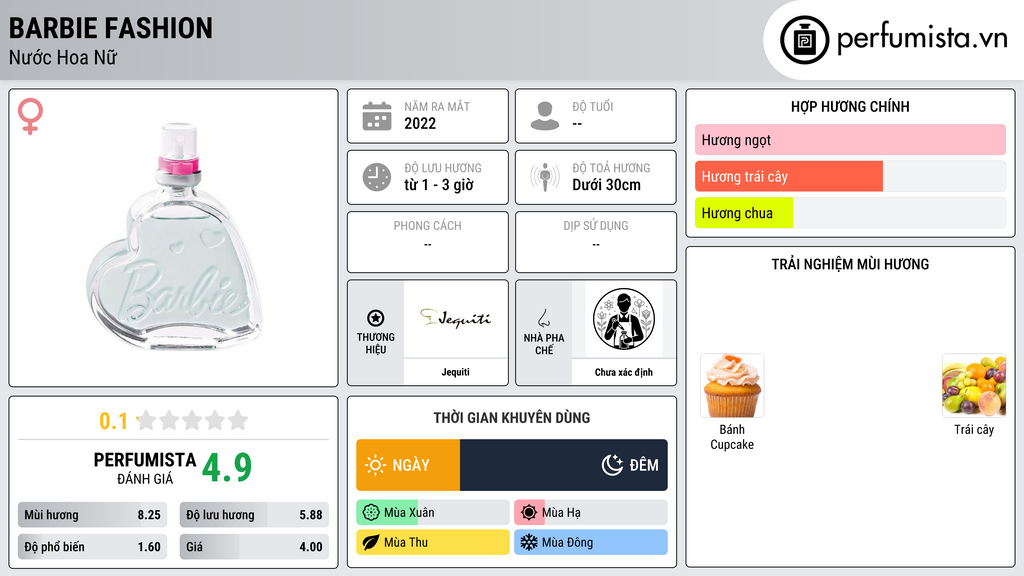
Task: Click the Hương trái cây accord bar
Action: click(850, 176)
